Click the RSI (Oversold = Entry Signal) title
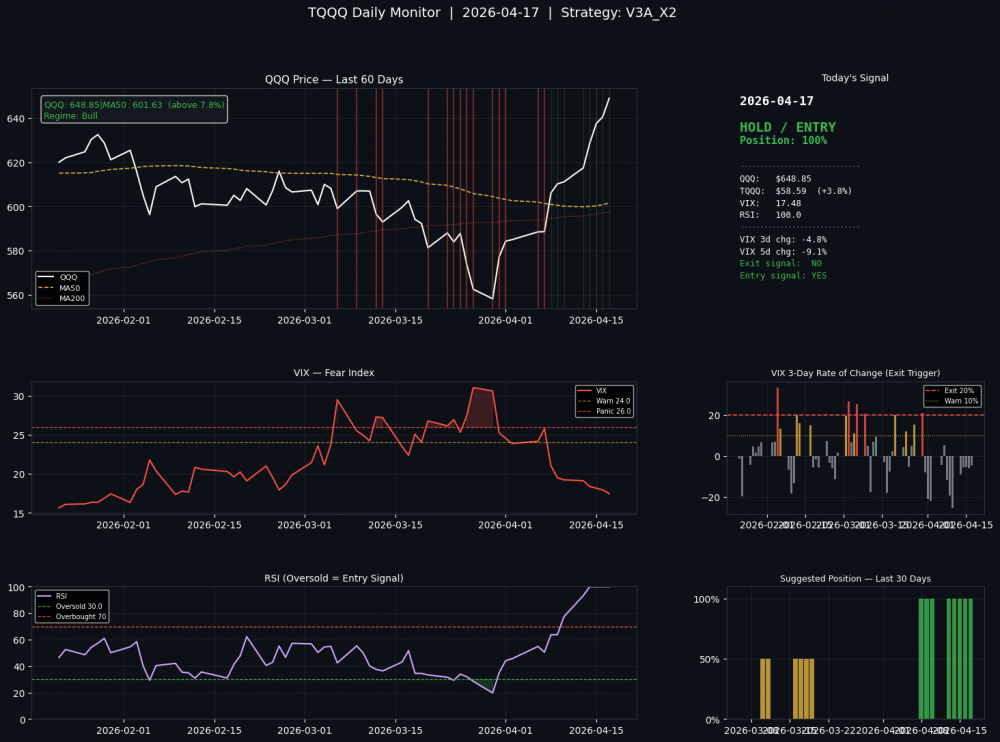The height and width of the screenshot is (742, 1000). (x=334, y=578)
